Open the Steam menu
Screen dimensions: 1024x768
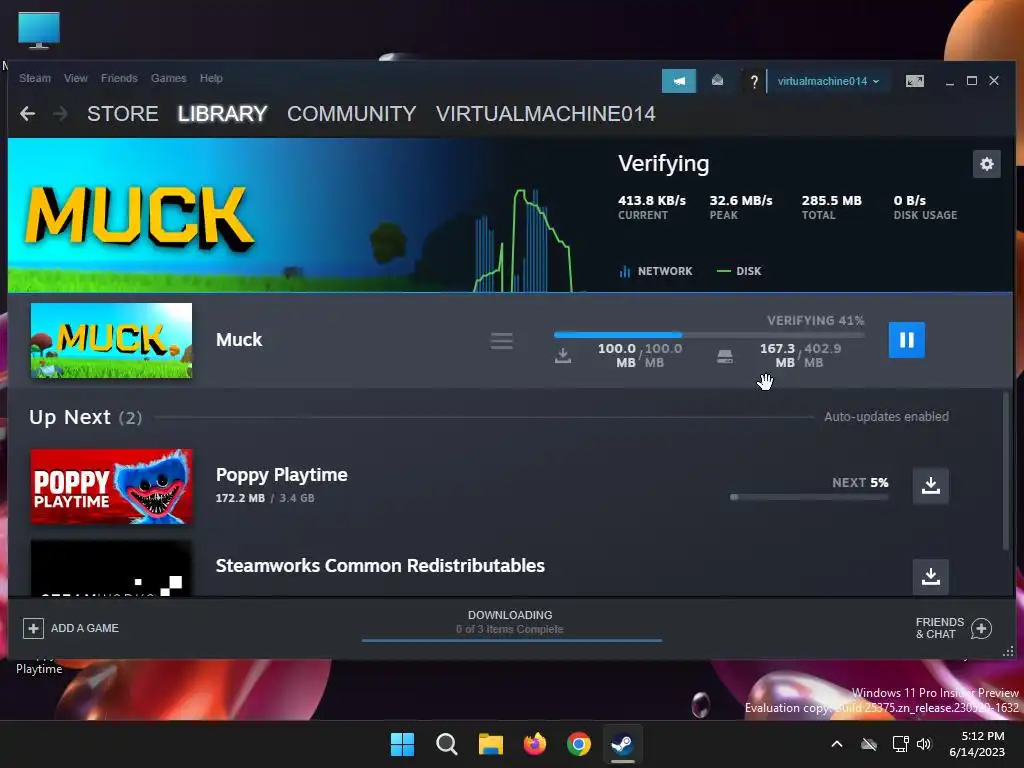(35, 78)
